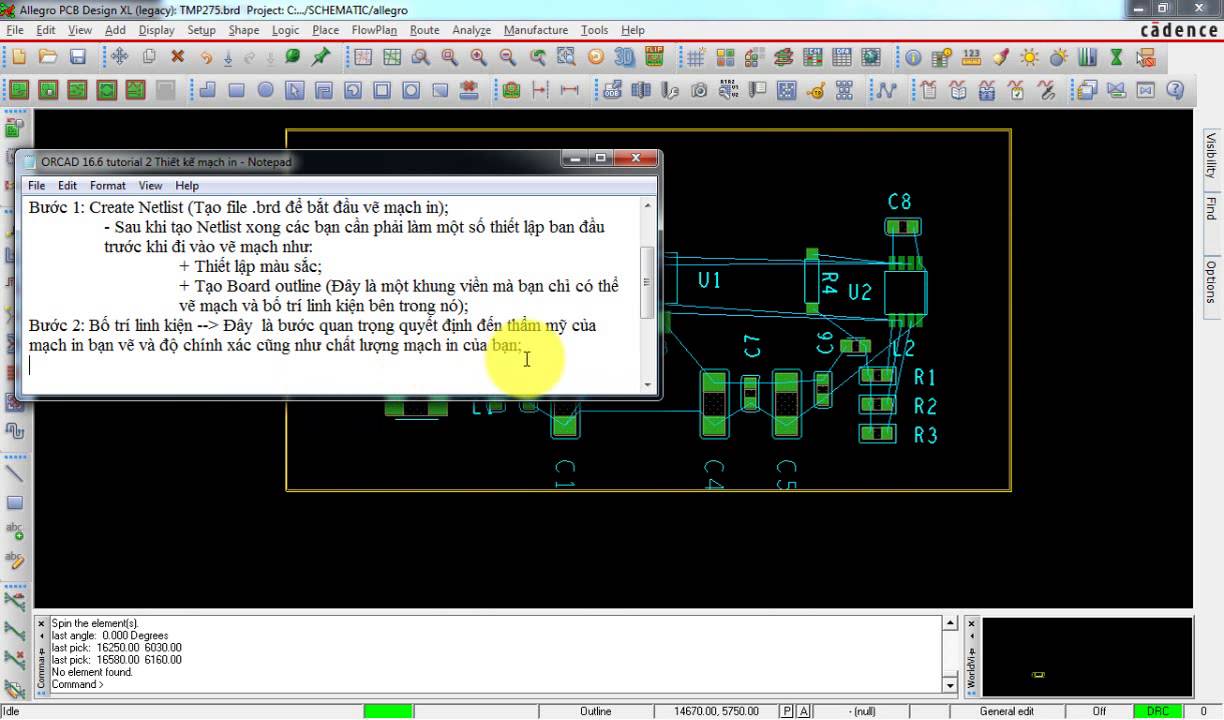Click the green DRC status indicator
The width and height of the screenshot is (1224, 720).
[1157, 711]
